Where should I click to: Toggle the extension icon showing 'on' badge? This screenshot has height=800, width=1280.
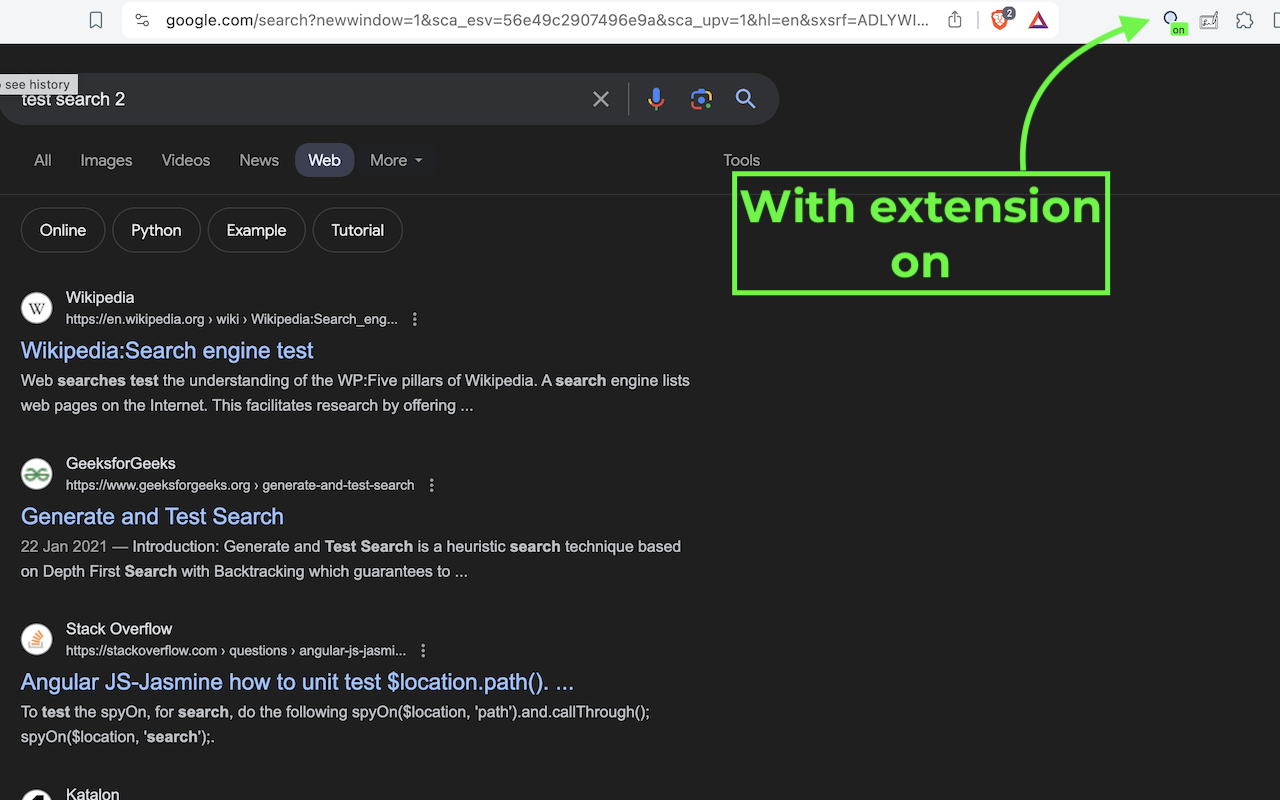[1173, 22]
